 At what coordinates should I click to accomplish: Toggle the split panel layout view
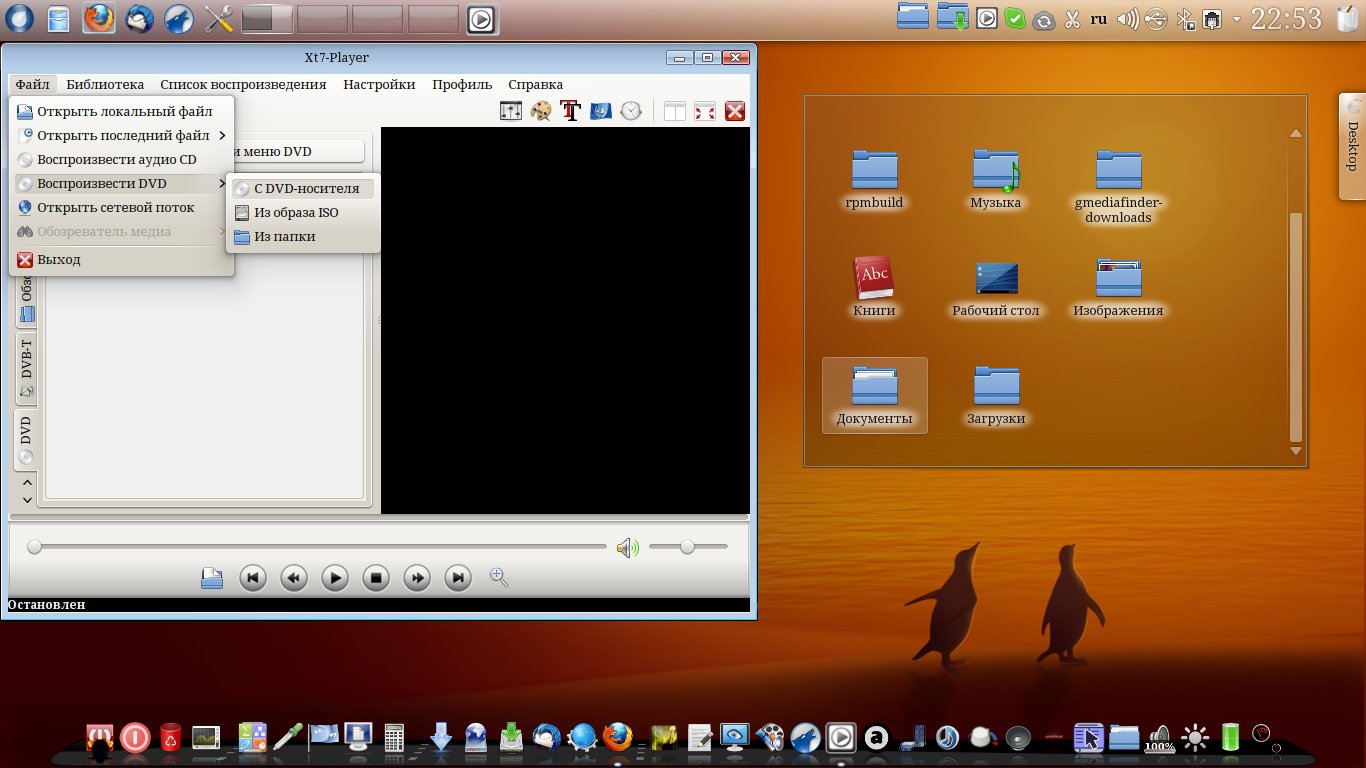click(x=675, y=111)
